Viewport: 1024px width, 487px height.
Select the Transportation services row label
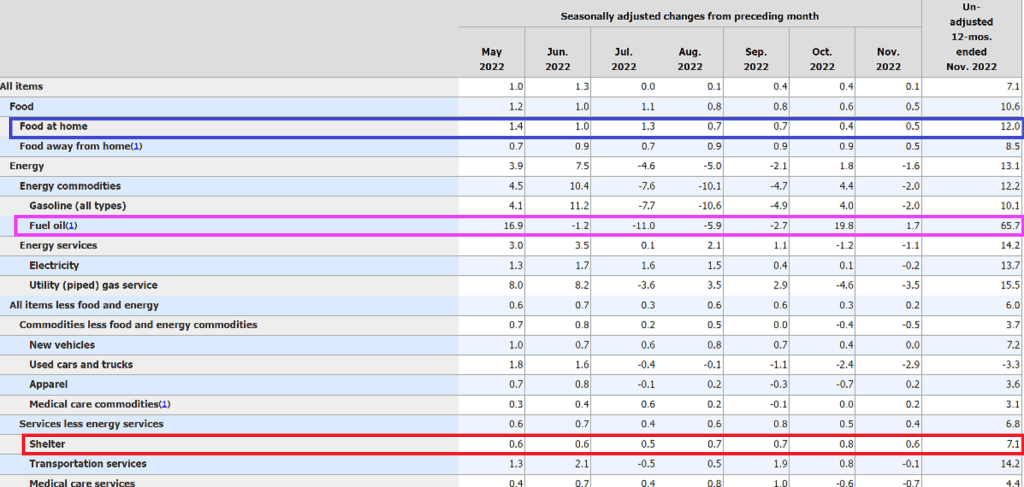tap(88, 464)
